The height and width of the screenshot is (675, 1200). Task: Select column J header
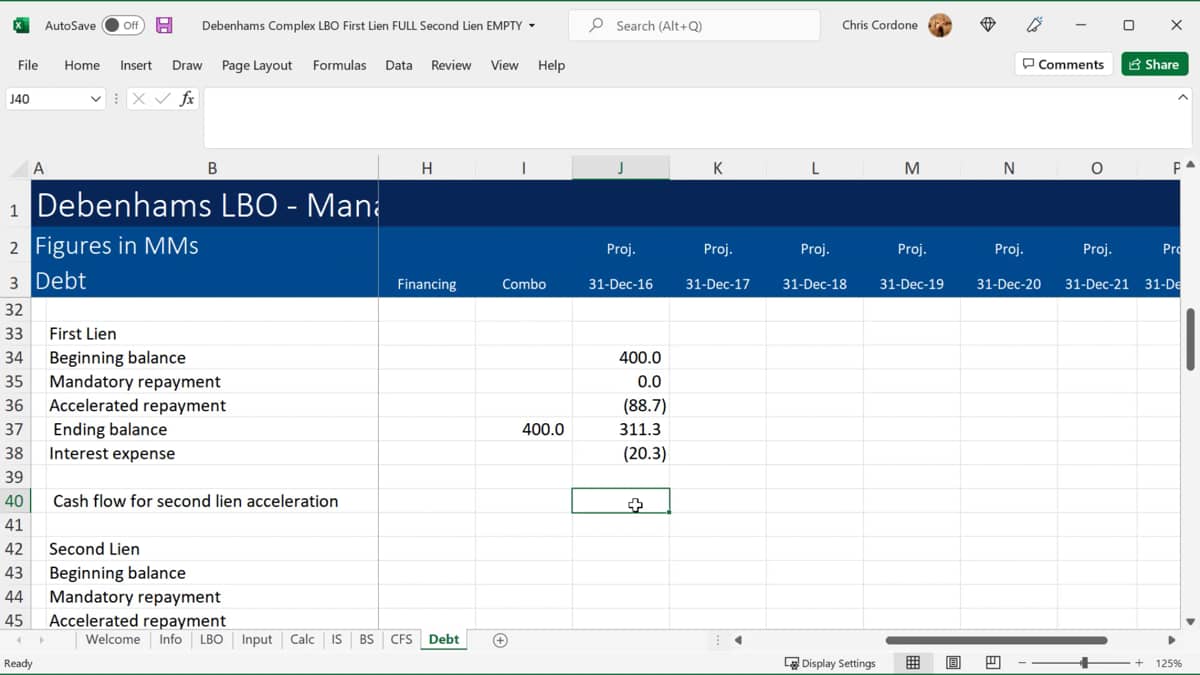click(621, 169)
